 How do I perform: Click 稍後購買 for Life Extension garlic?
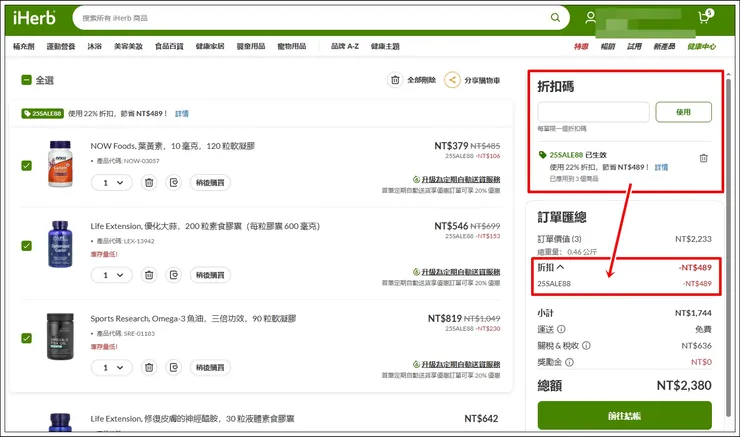coord(210,275)
